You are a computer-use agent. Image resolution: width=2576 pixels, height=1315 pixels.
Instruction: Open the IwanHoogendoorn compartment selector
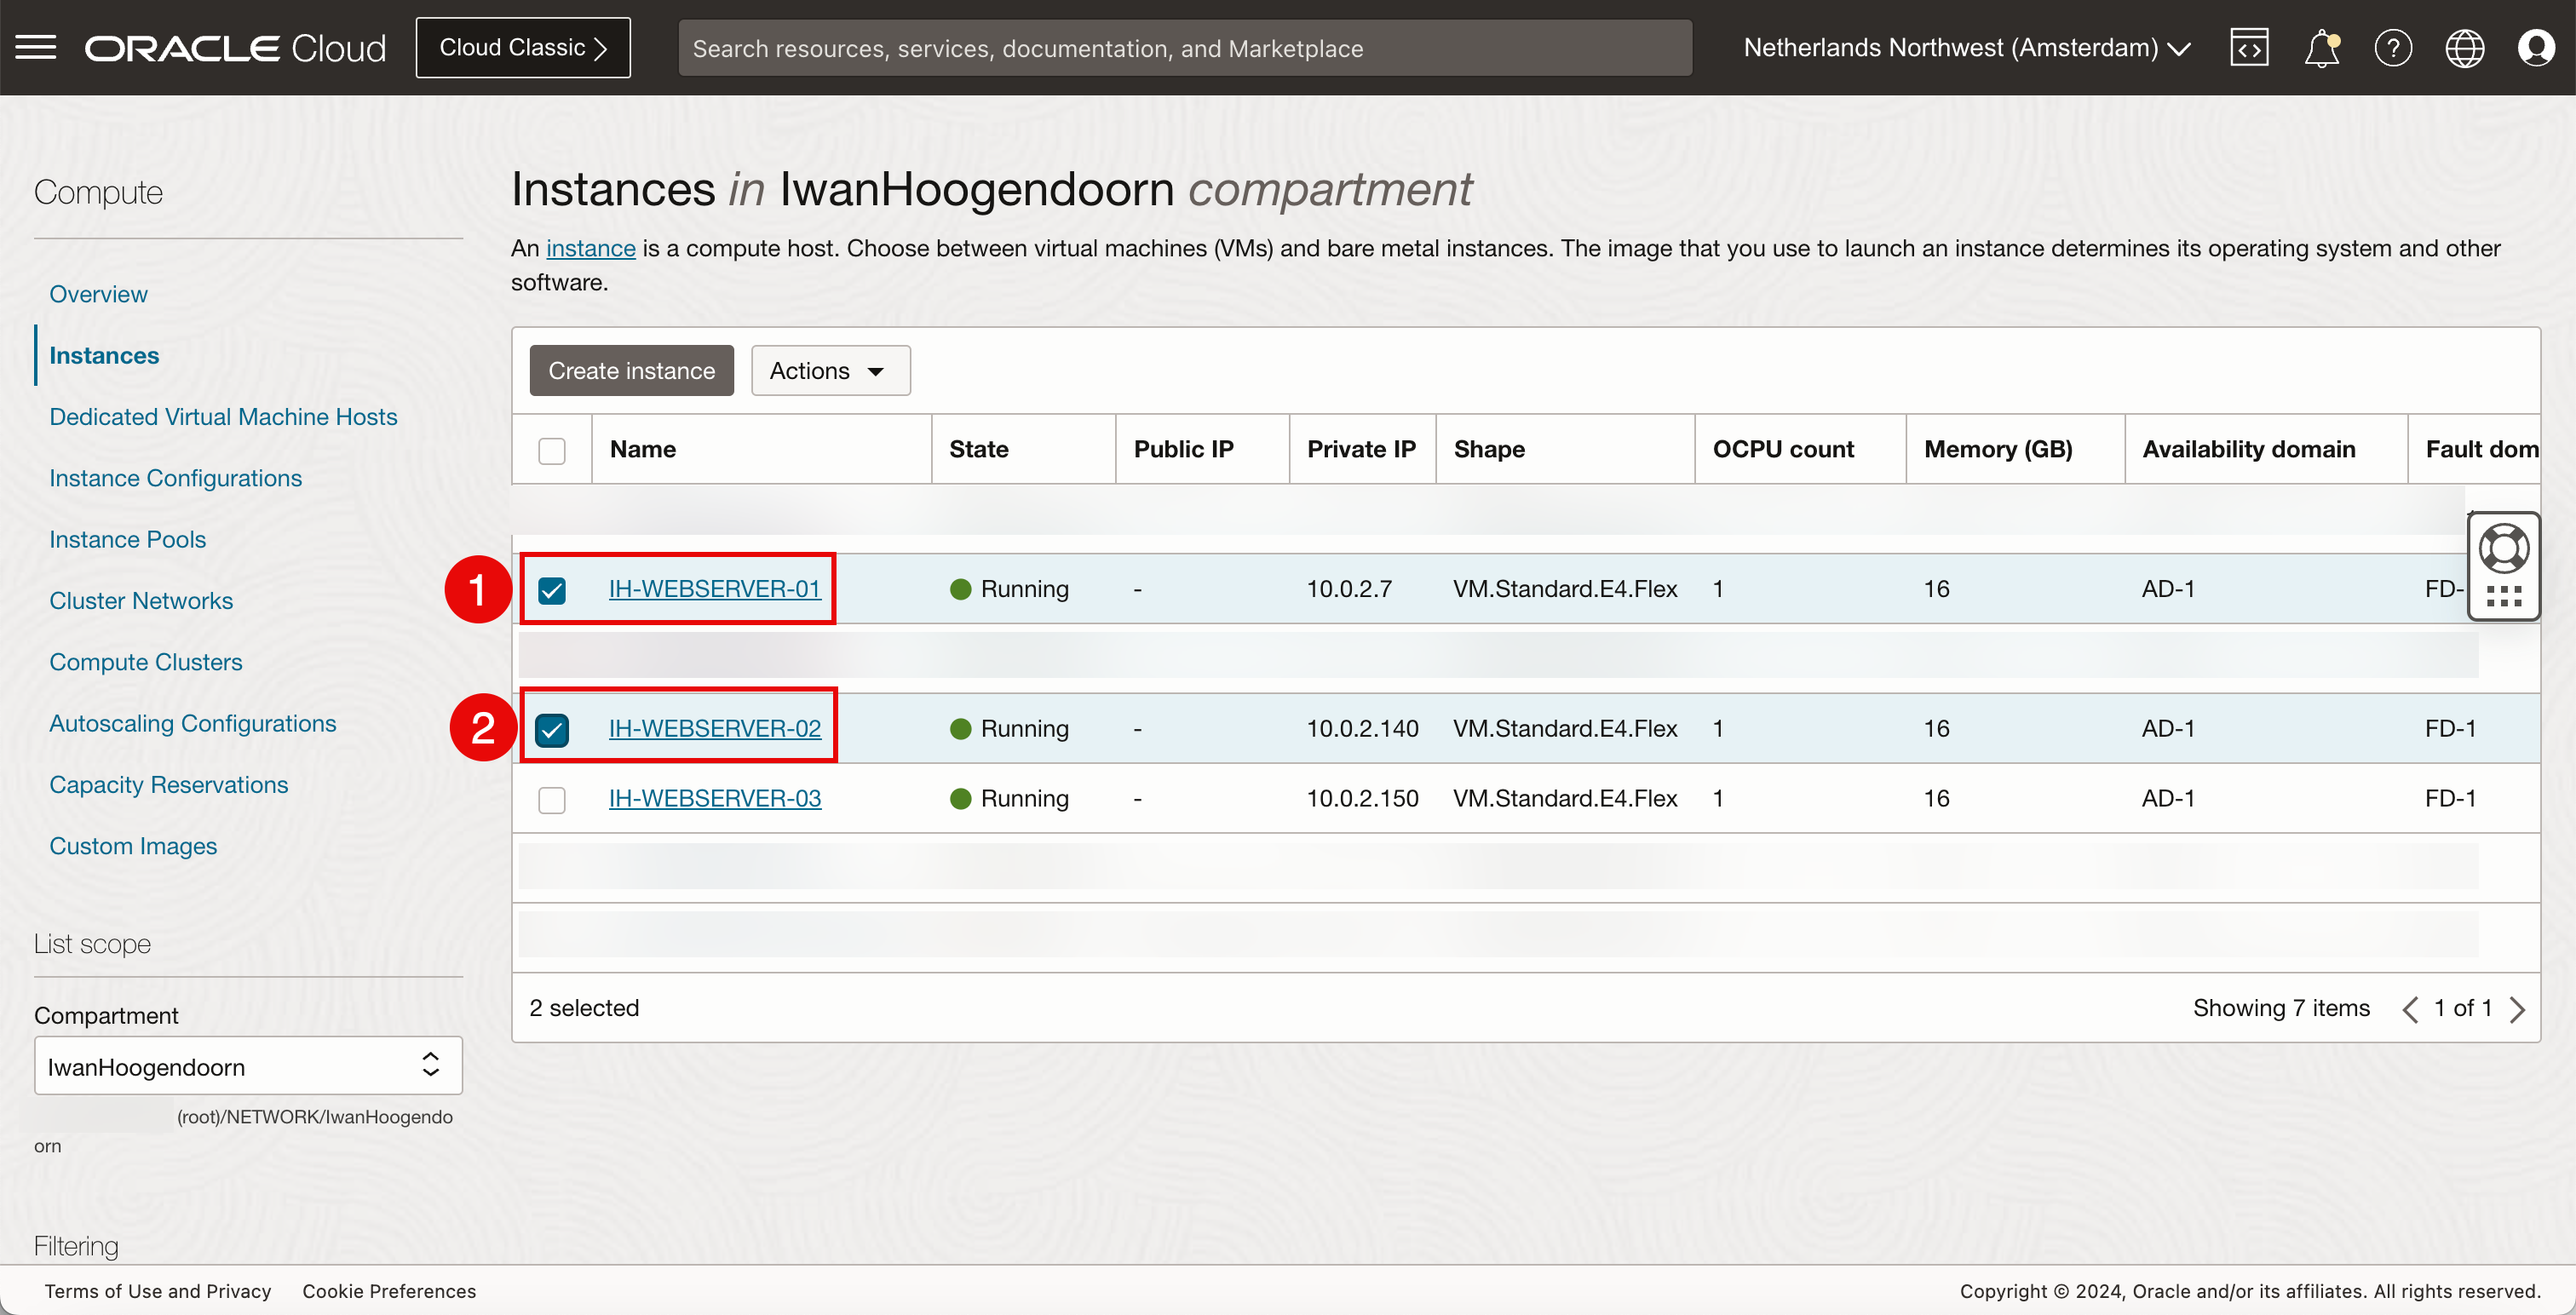[247, 1066]
